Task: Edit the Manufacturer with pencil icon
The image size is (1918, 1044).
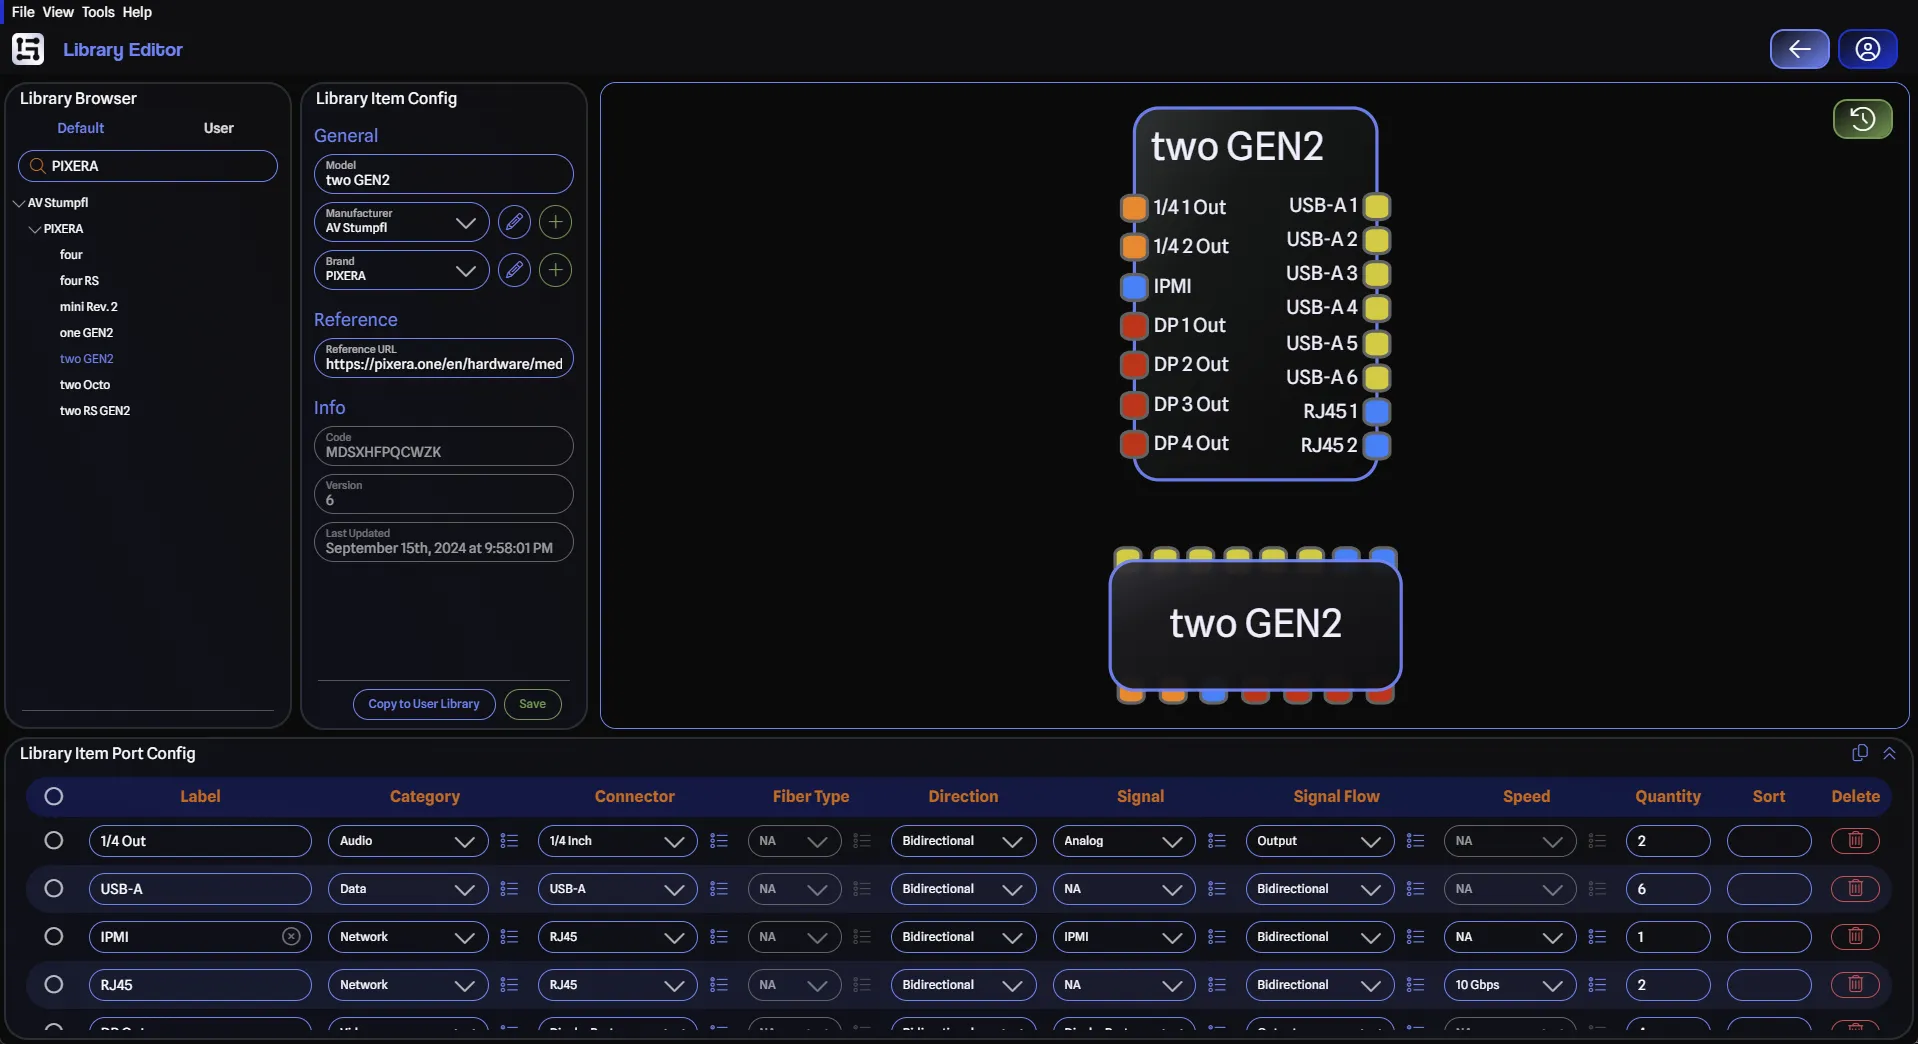Action: (x=514, y=222)
